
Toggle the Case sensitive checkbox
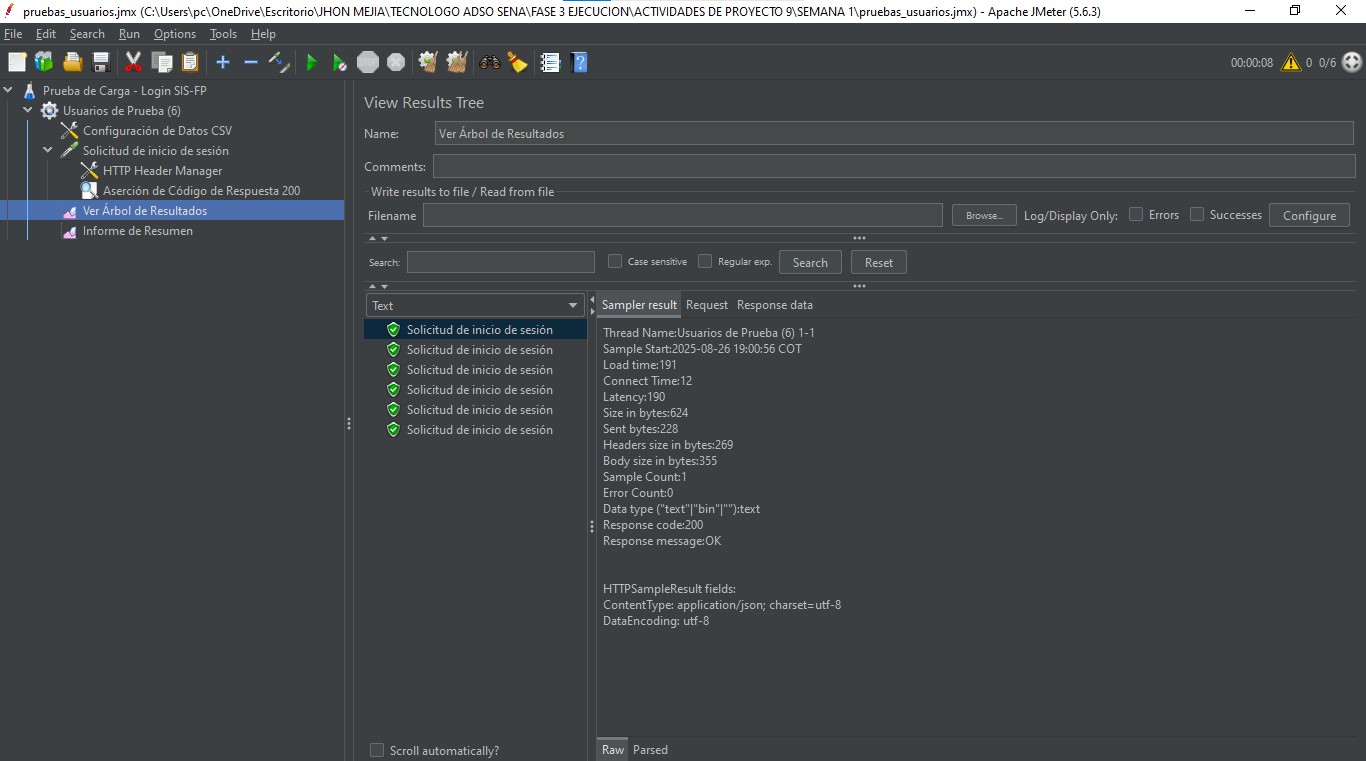coord(615,261)
